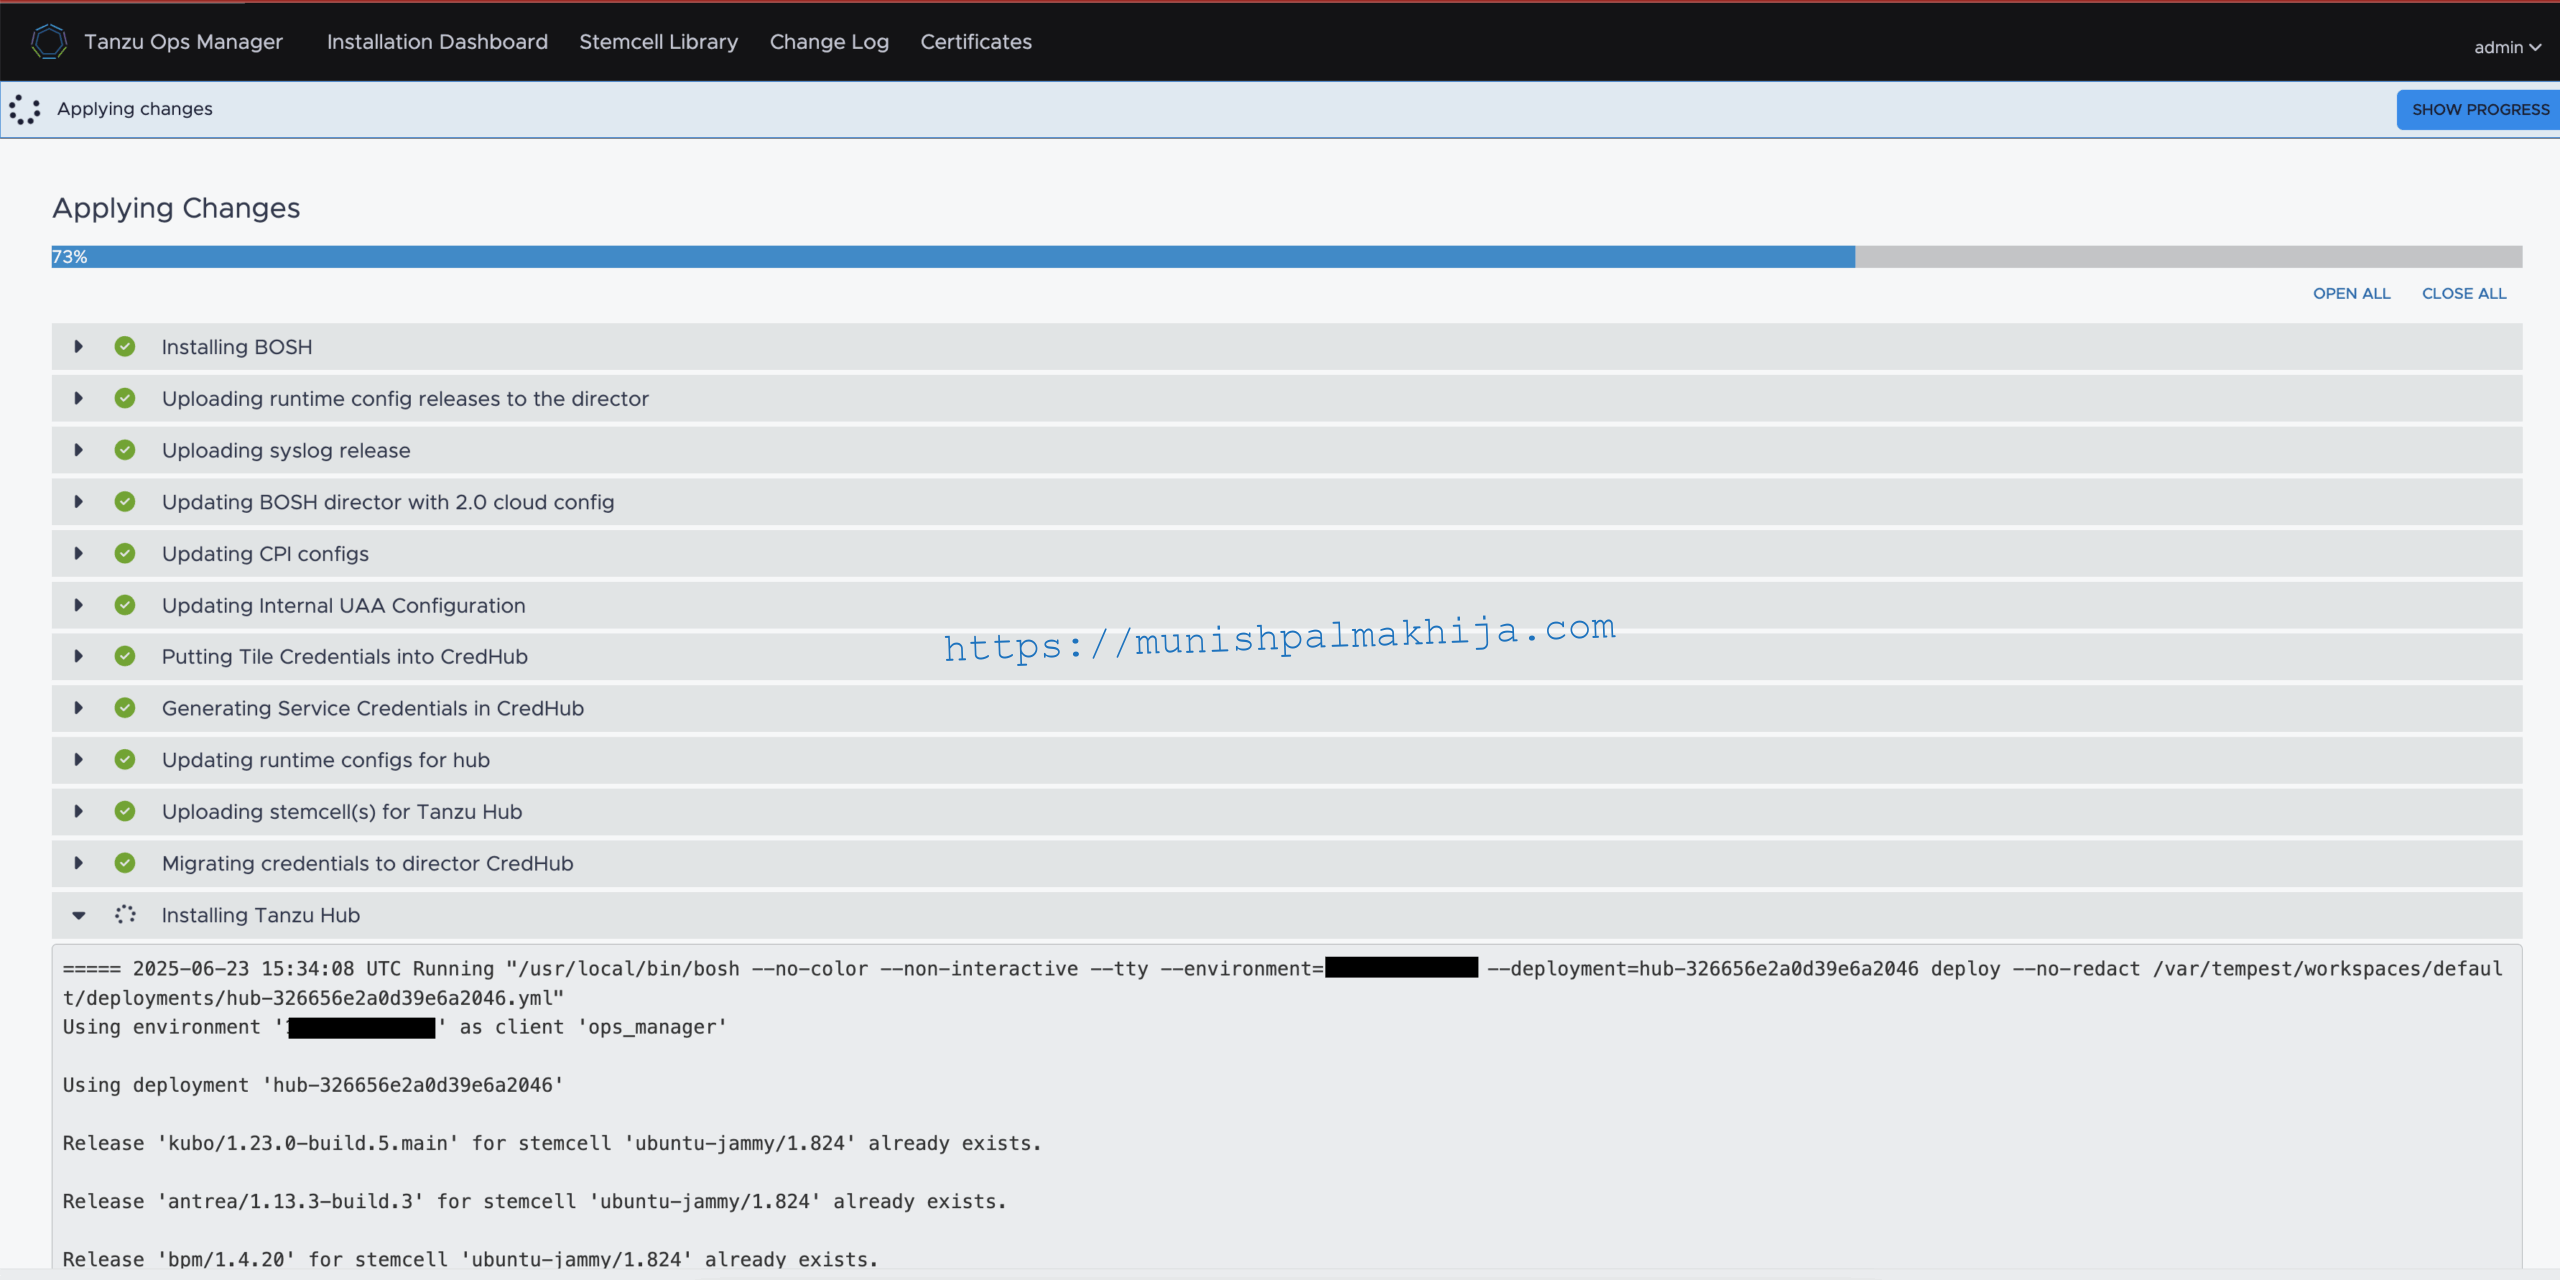This screenshot has height=1280, width=2560.
Task: Click green check for Updating runtime configs for hub
Action: click(x=125, y=759)
